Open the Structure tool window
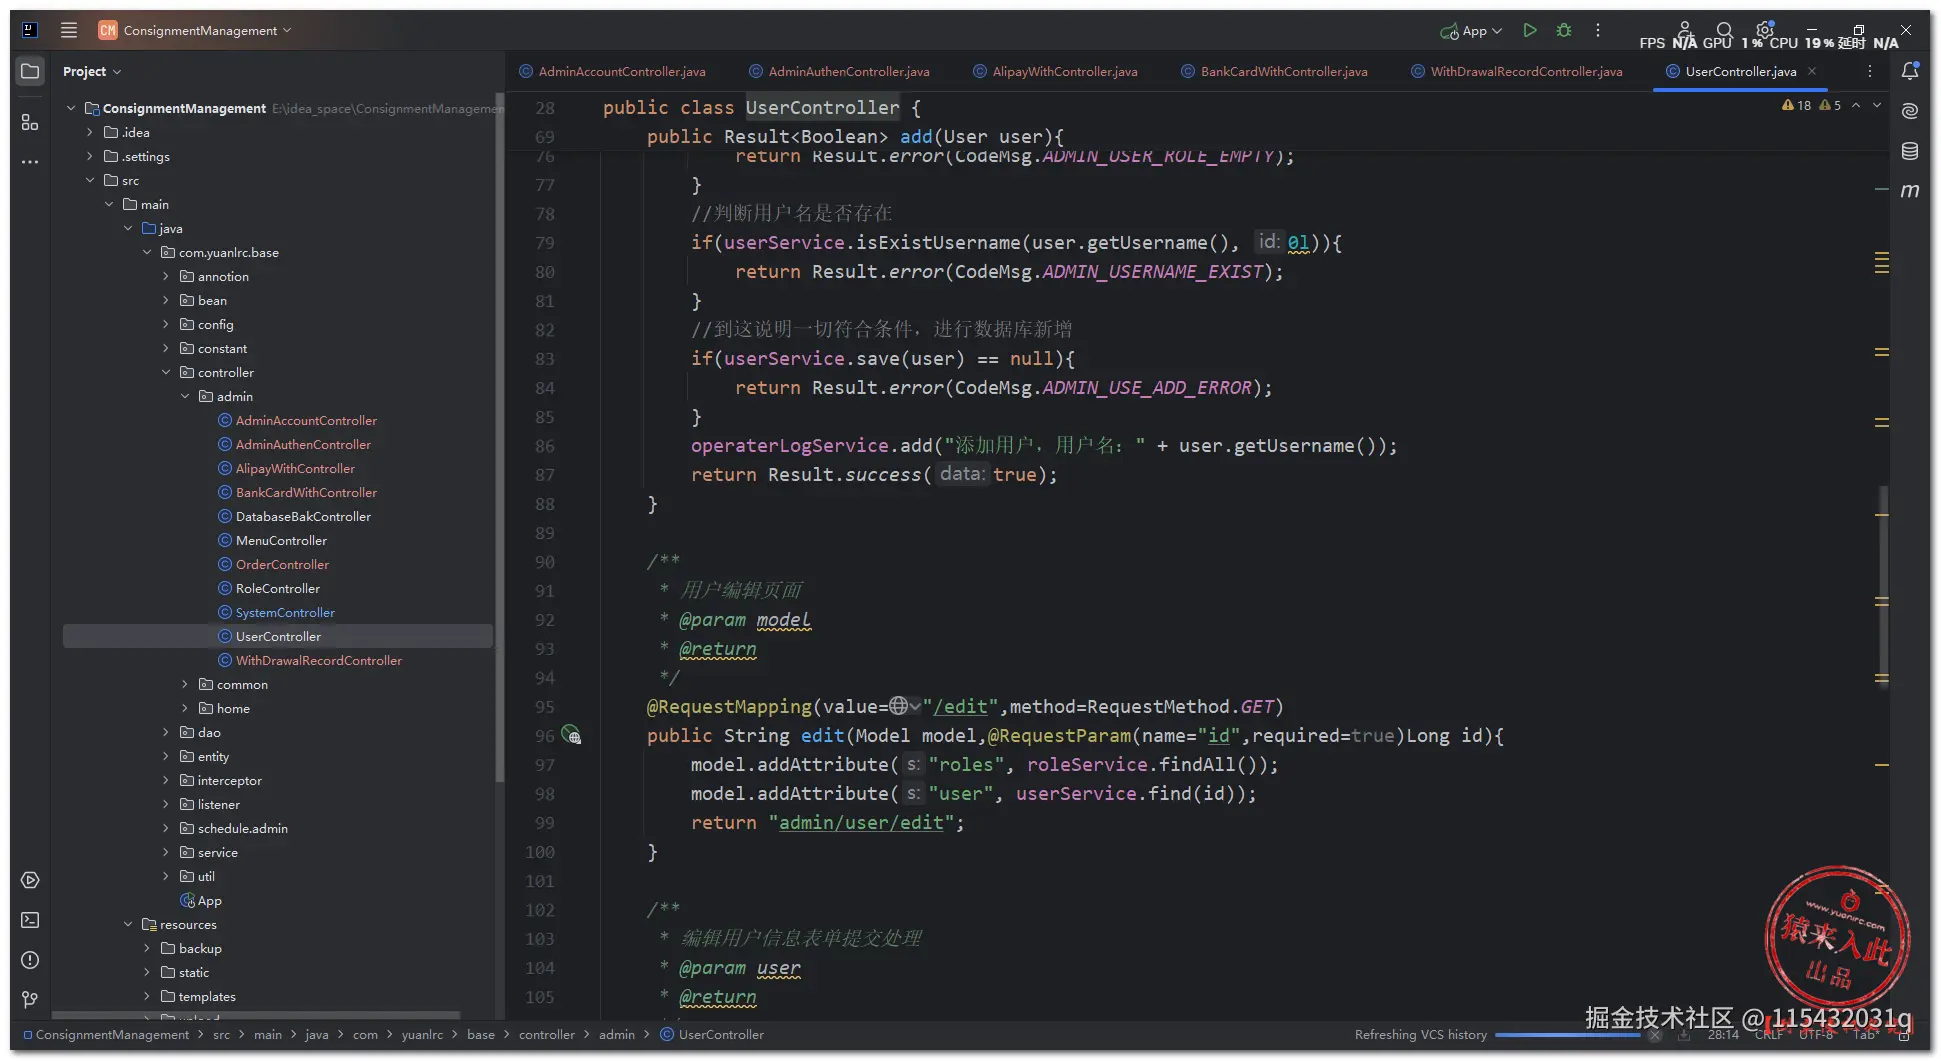 pos(30,122)
